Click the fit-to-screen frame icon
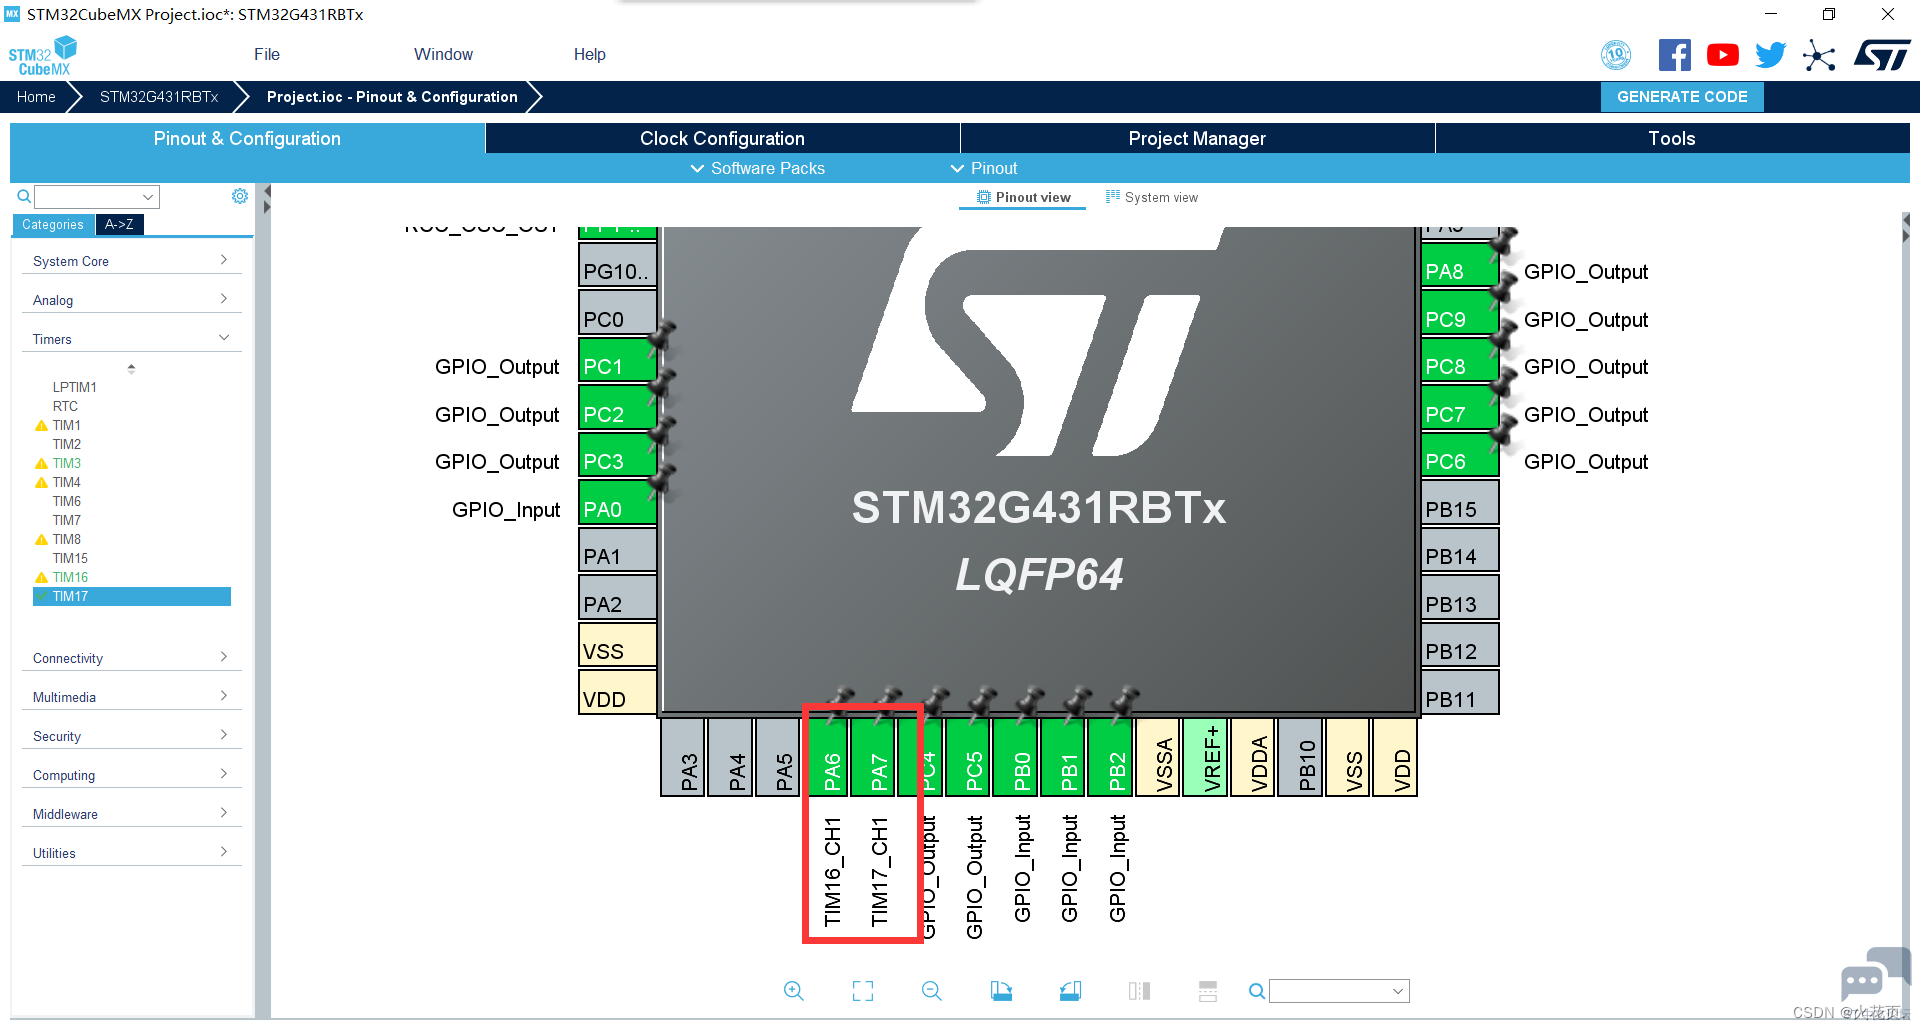Image resolution: width=1920 pixels, height=1030 pixels. click(x=863, y=991)
